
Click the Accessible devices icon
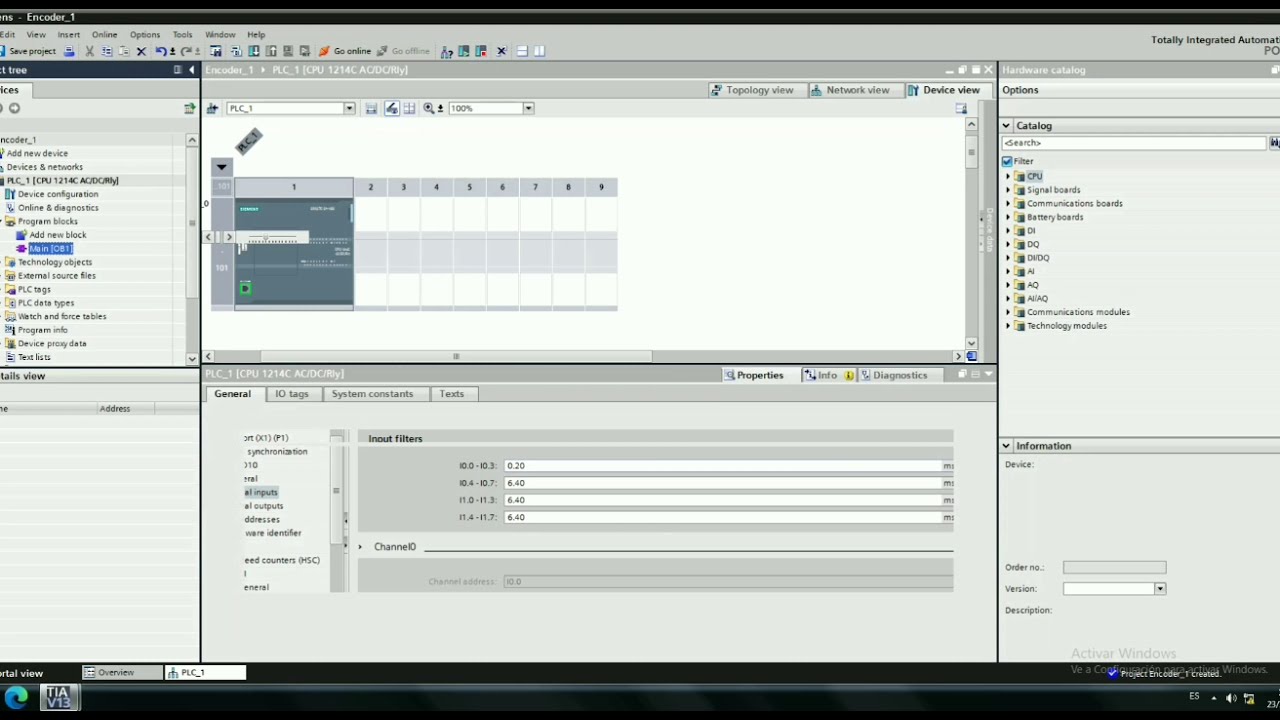(x=446, y=51)
